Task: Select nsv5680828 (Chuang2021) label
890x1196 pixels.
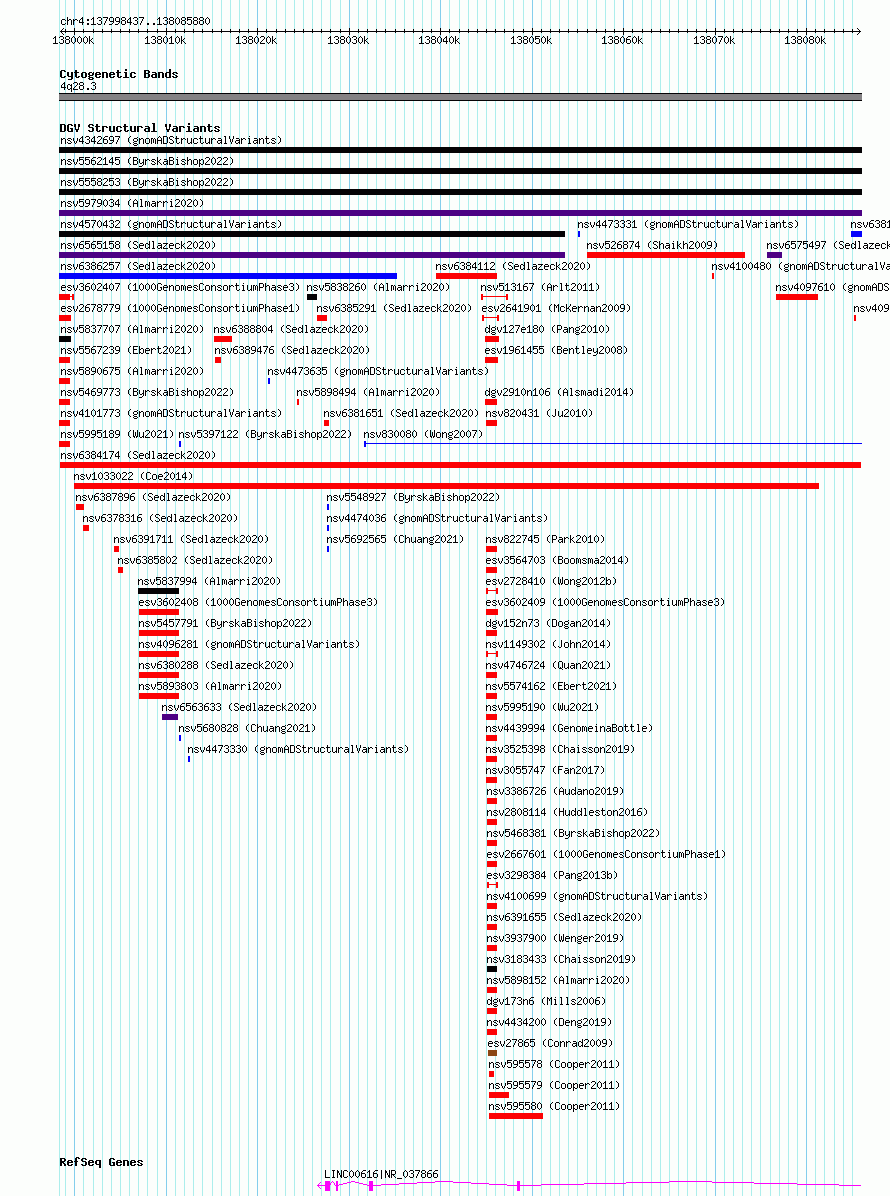Action: (247, 728)
